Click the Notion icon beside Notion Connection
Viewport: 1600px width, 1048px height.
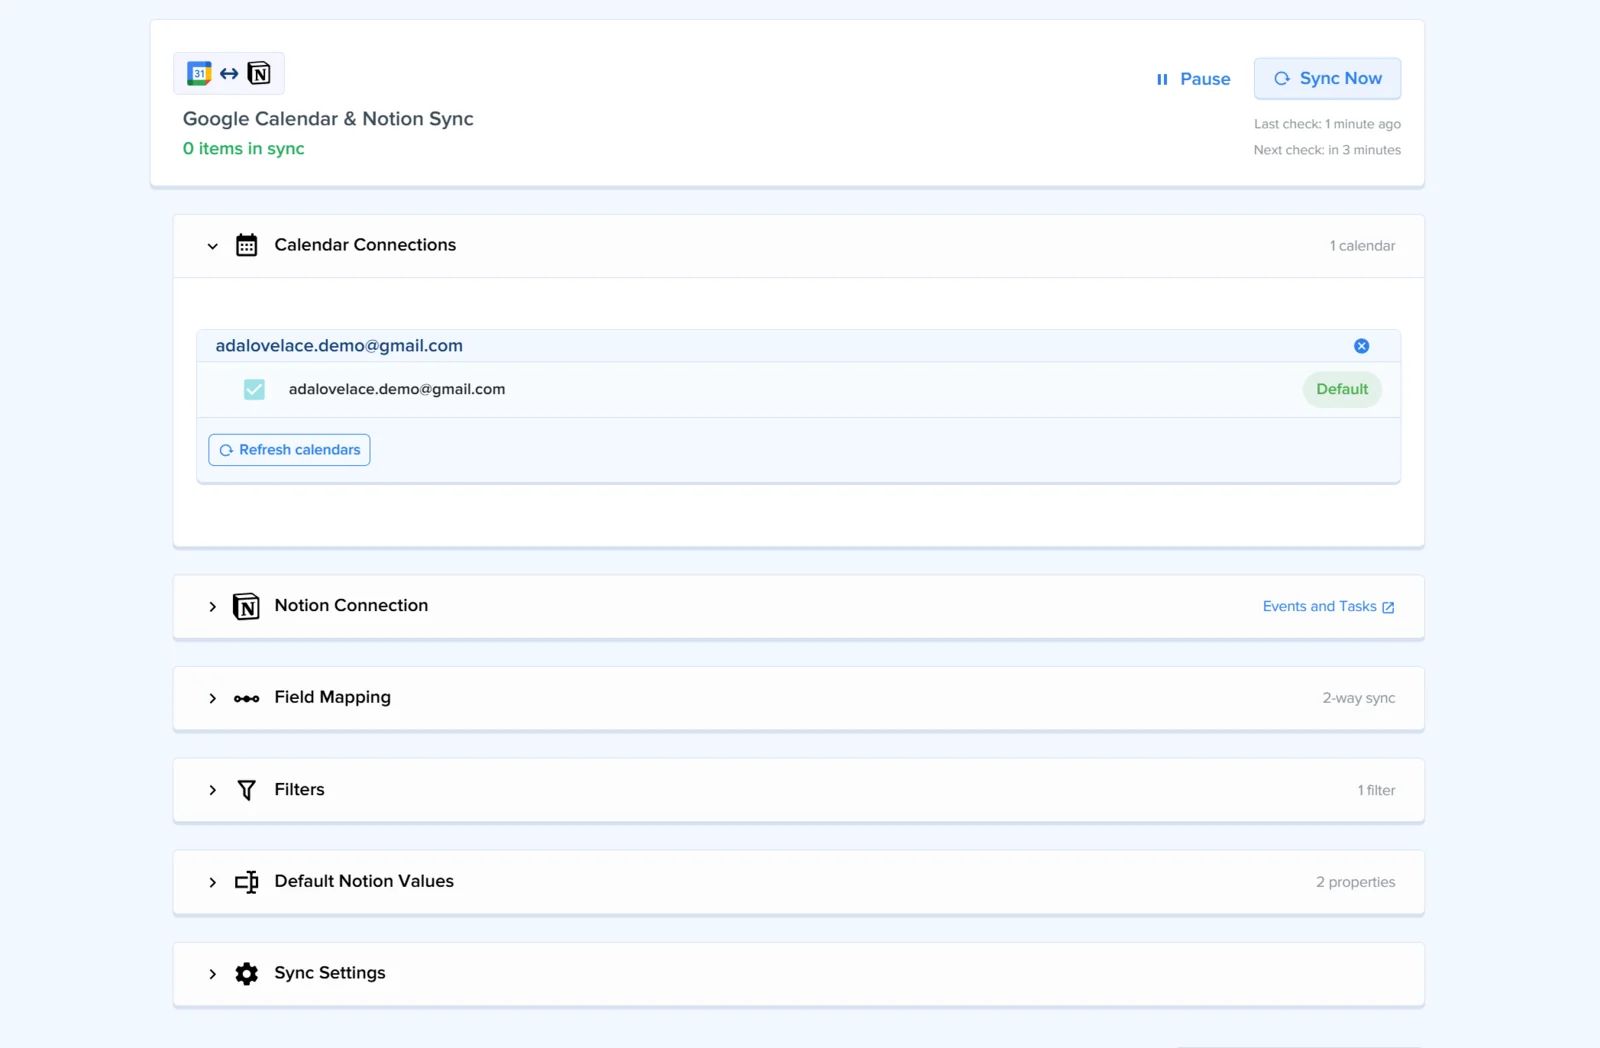click(x=246, y=606)
